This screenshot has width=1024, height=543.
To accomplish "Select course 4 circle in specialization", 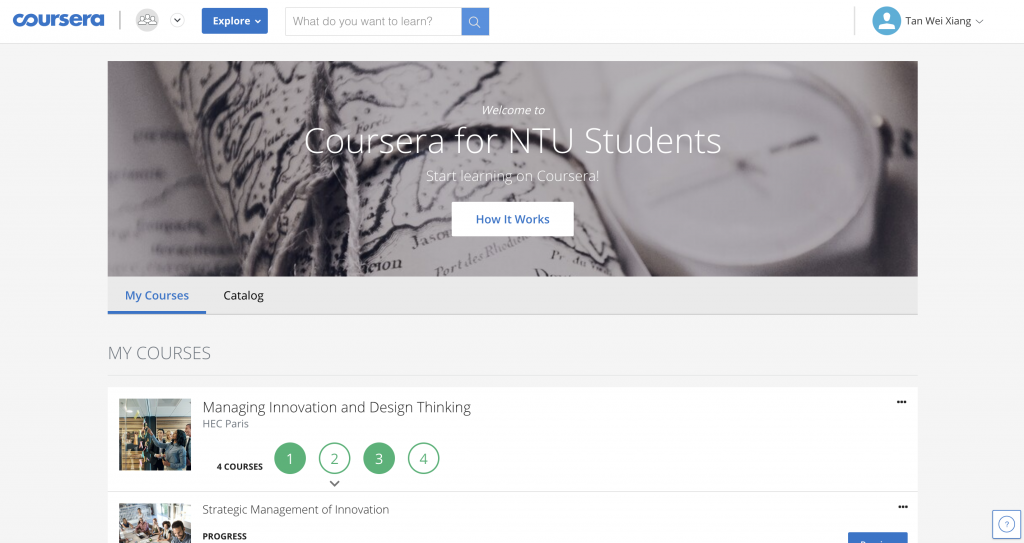I will pos(423,459).
